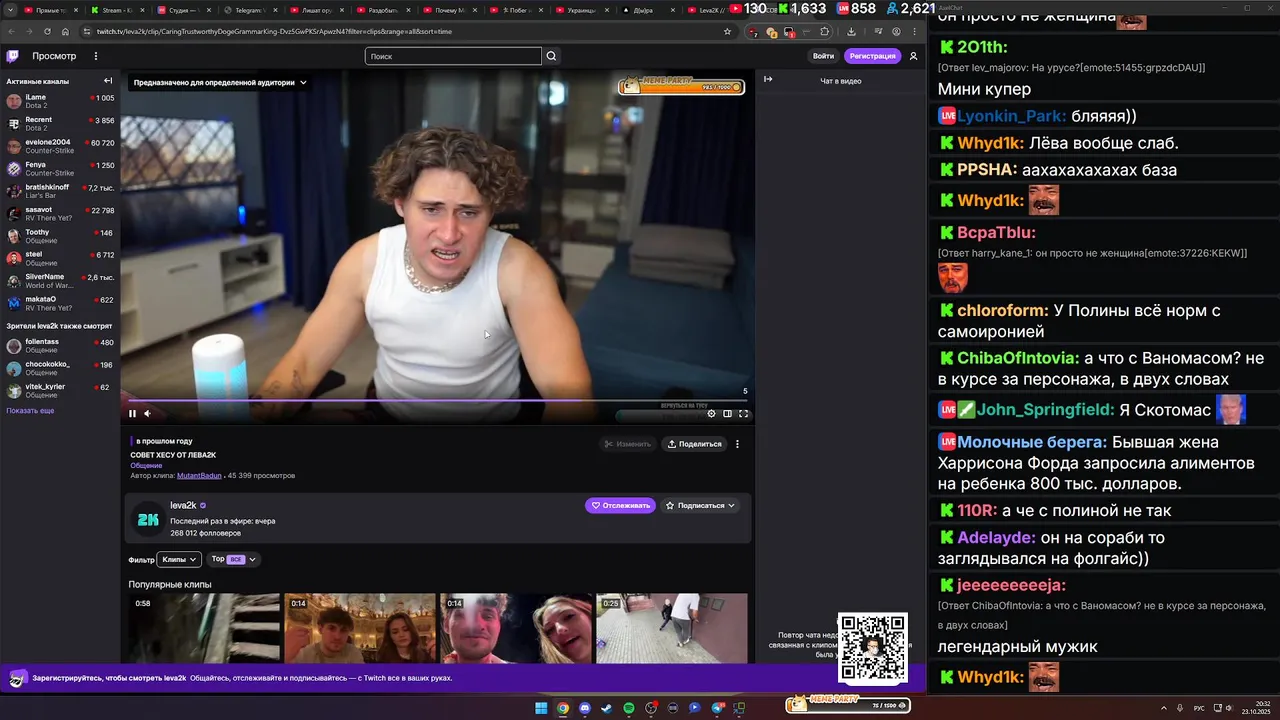Expand the audience warning dropdown
This screenshot has height=720, width=1280.
coord(219,83)
